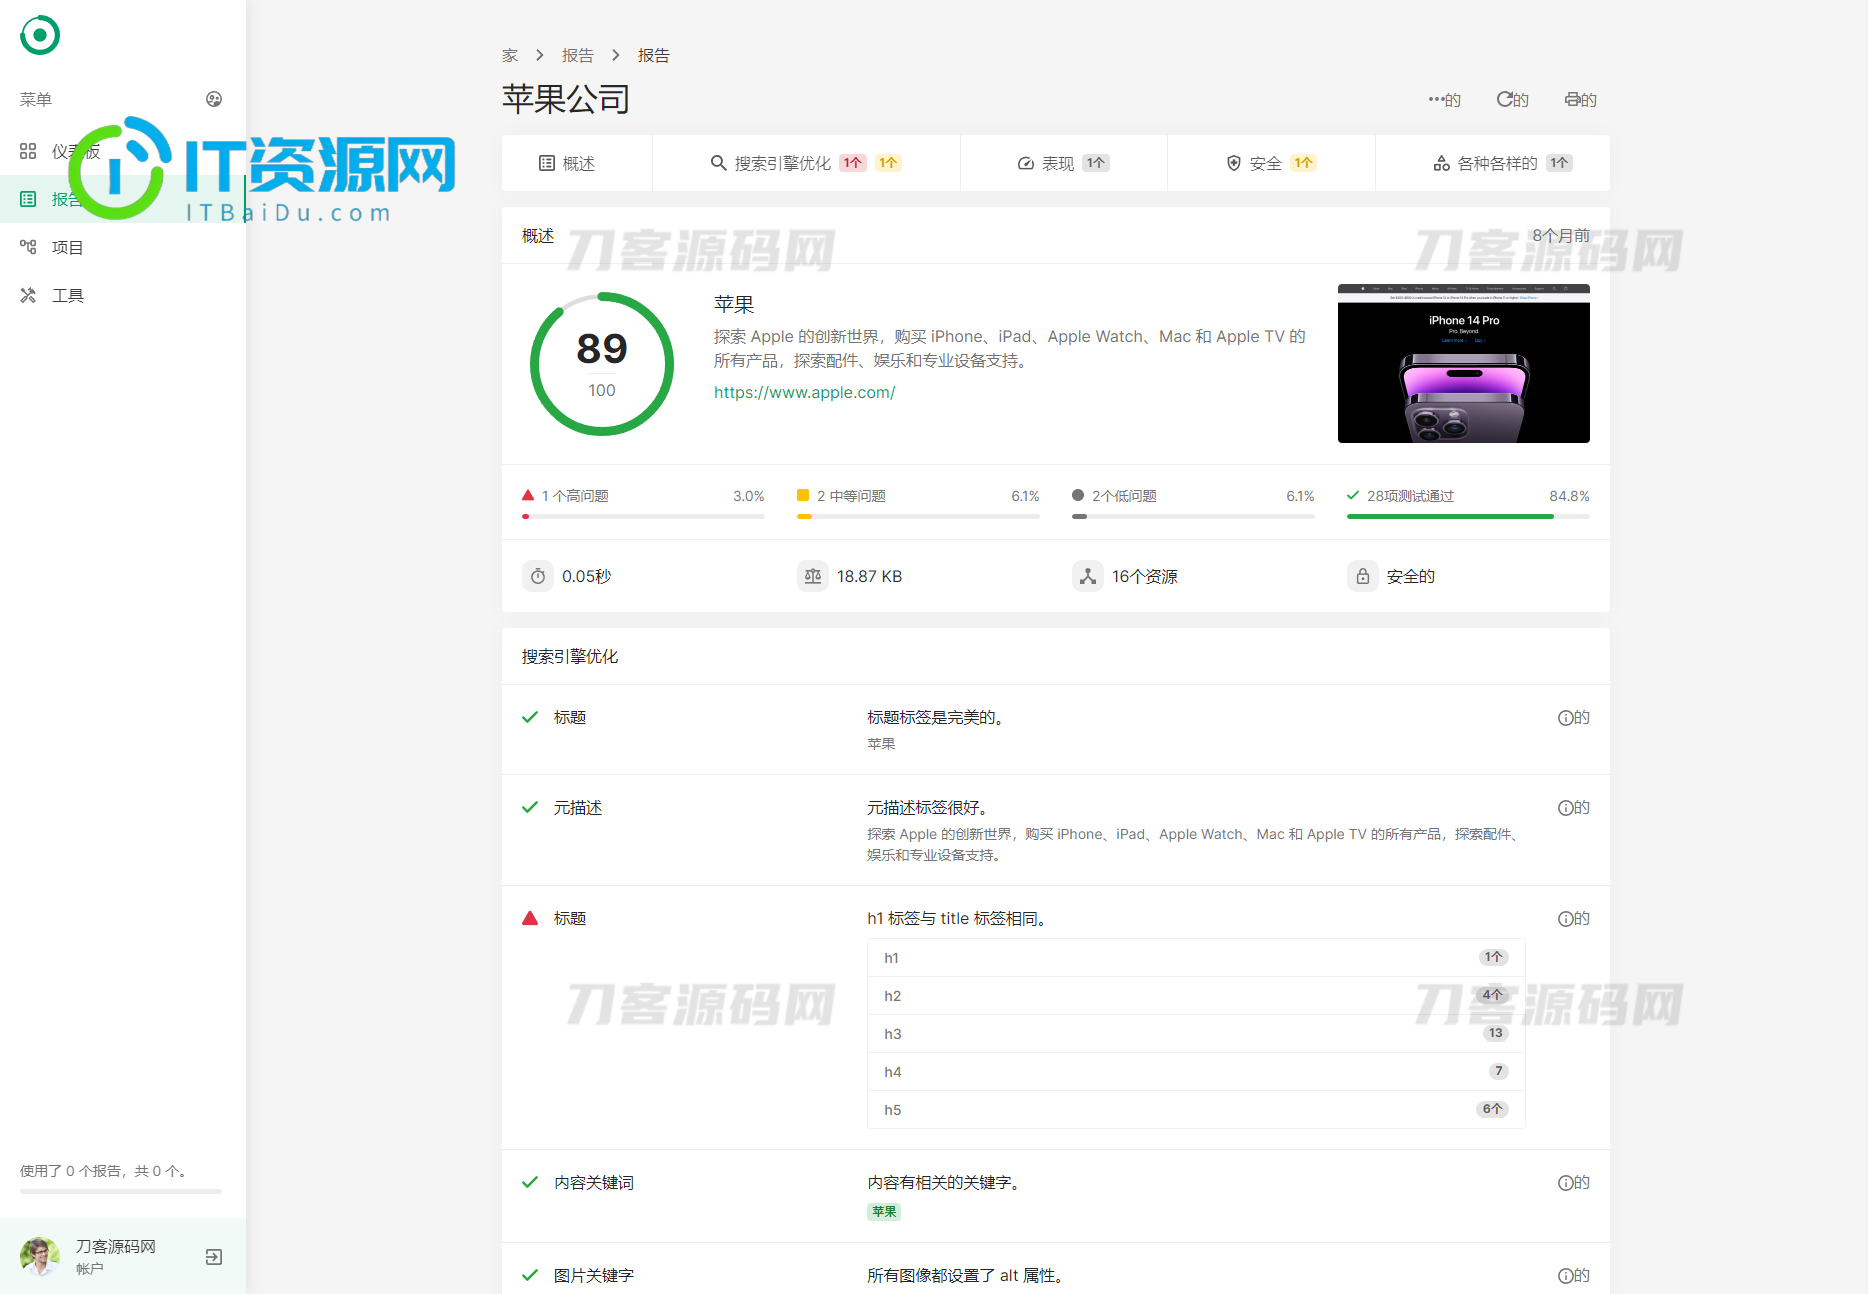Click the refresh report icon
The width and height of the screenshot is (1868, 1294).
[1512, 99]
